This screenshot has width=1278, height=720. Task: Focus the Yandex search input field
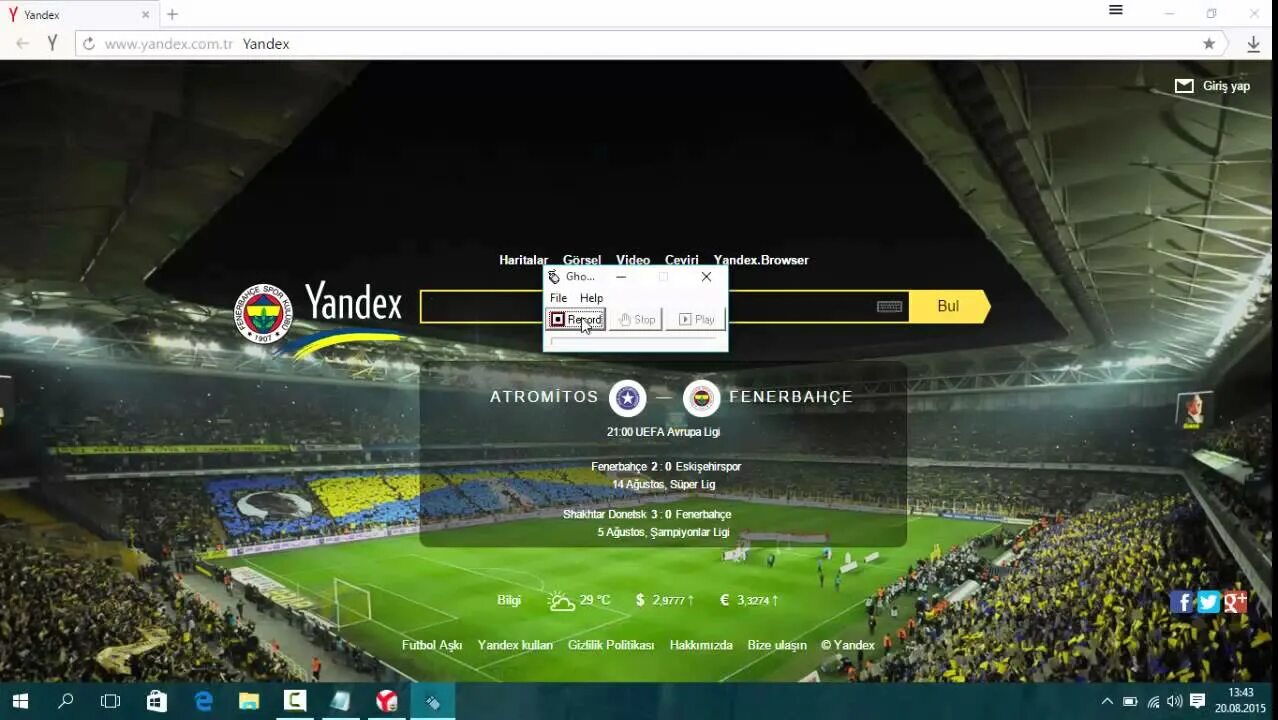tap(664, 306)
